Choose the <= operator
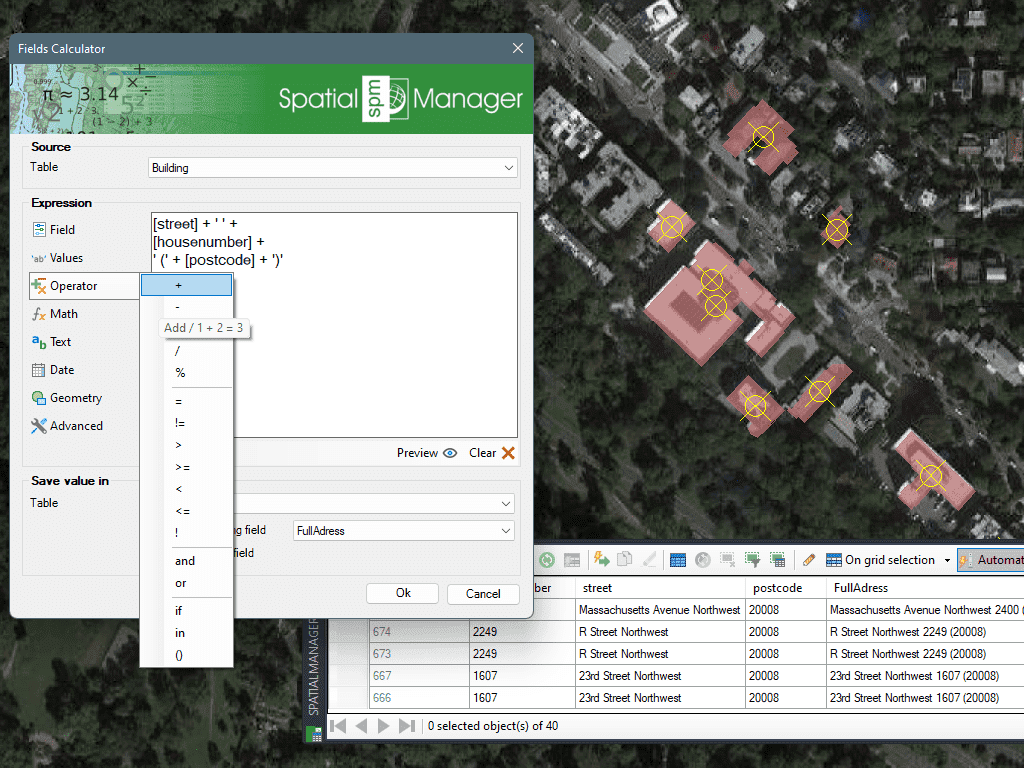 tap(187, 511)
